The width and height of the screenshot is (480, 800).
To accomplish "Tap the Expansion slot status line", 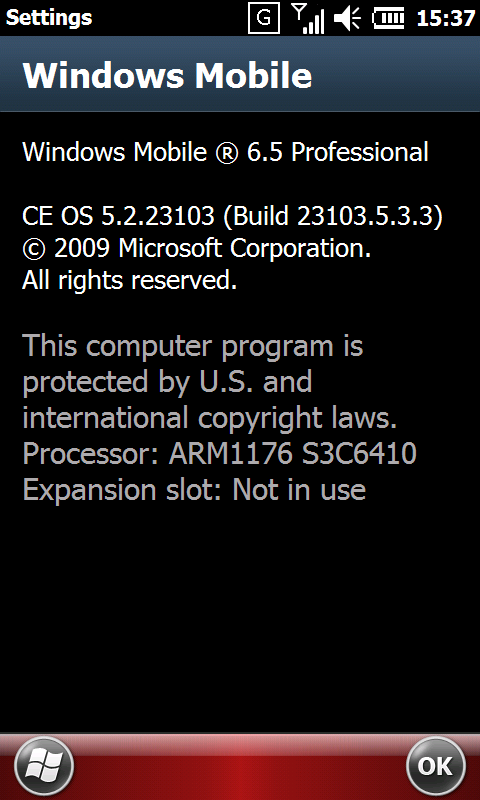I will (x=194, y=489).
